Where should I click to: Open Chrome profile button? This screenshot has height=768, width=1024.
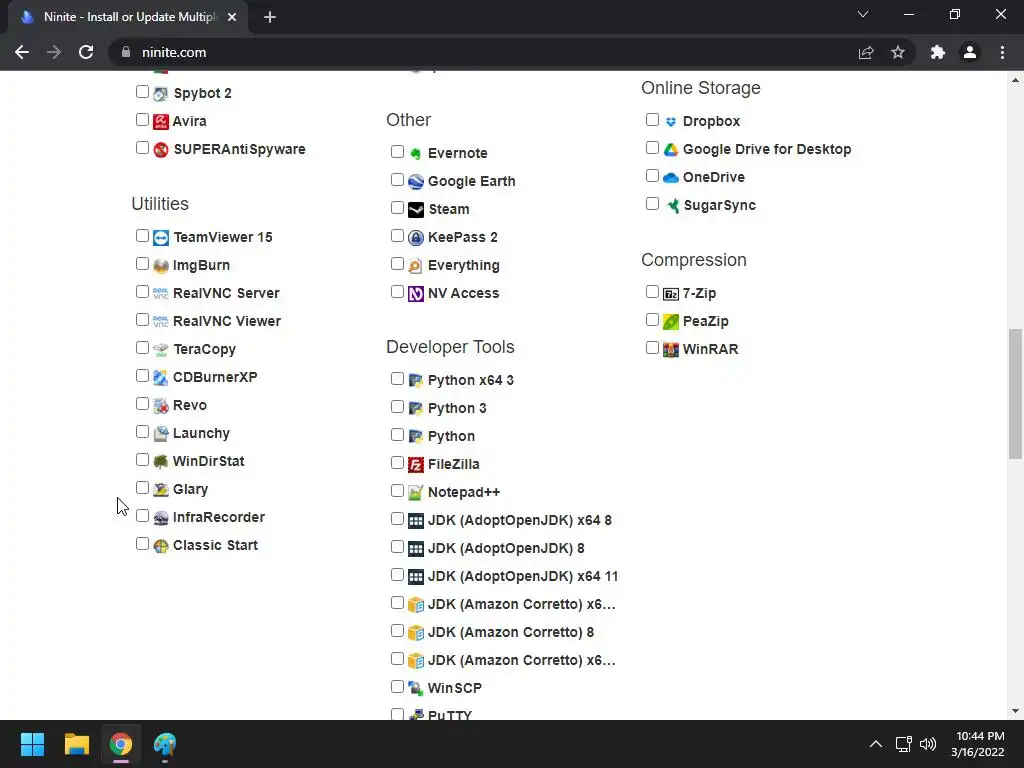pyautogui.click(x=970, y=52)
